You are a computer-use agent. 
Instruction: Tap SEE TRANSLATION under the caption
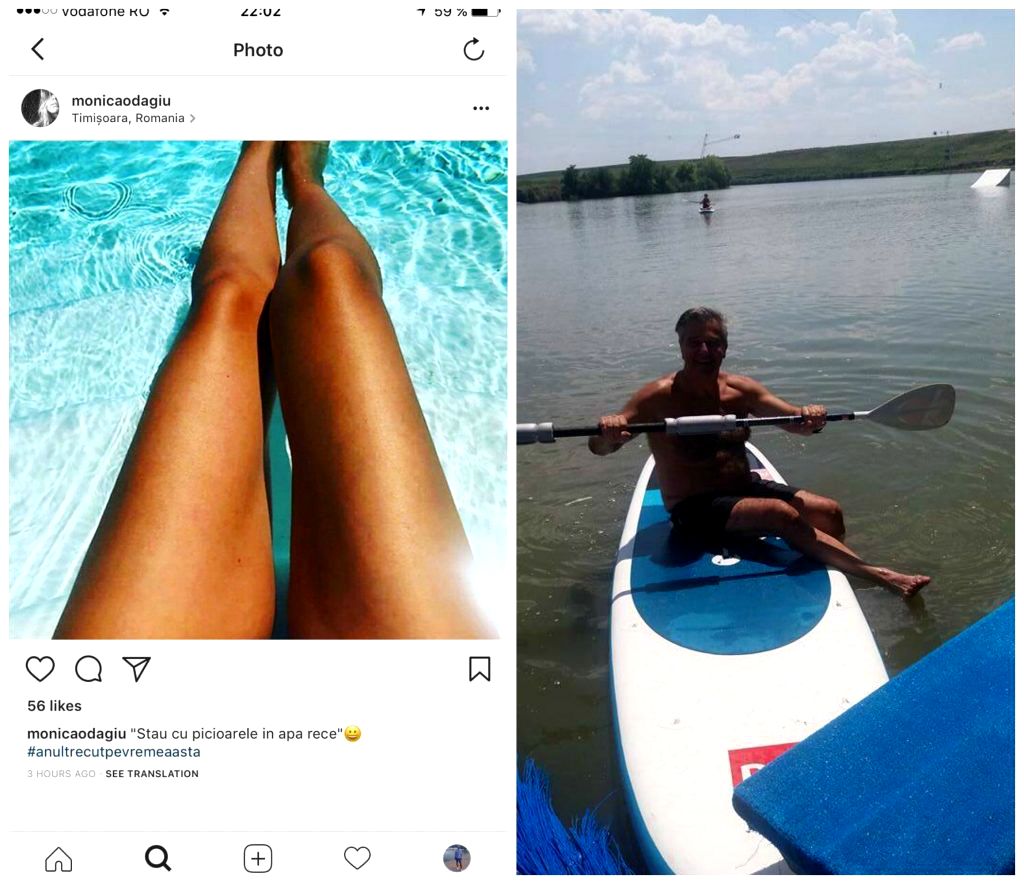(x=152, y=774)
